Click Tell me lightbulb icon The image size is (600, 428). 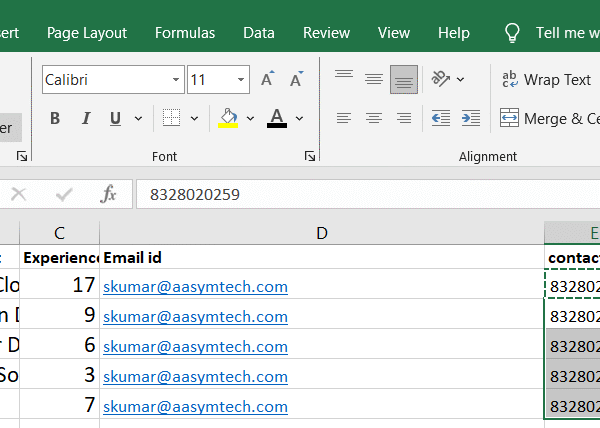(x=512, y=33)
